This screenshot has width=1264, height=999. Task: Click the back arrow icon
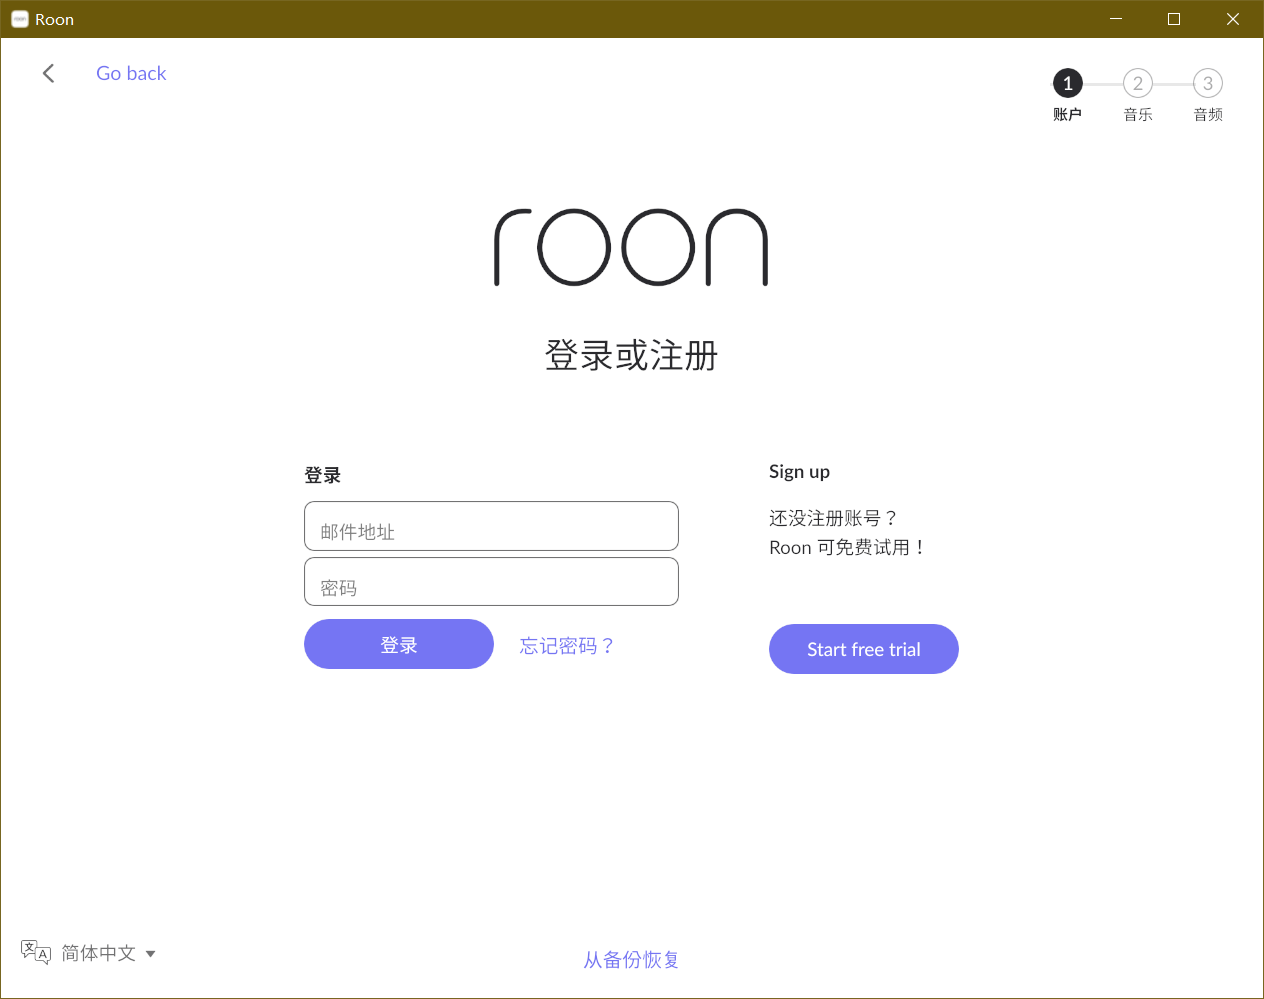pyautogui.click(x=48, y=73)
